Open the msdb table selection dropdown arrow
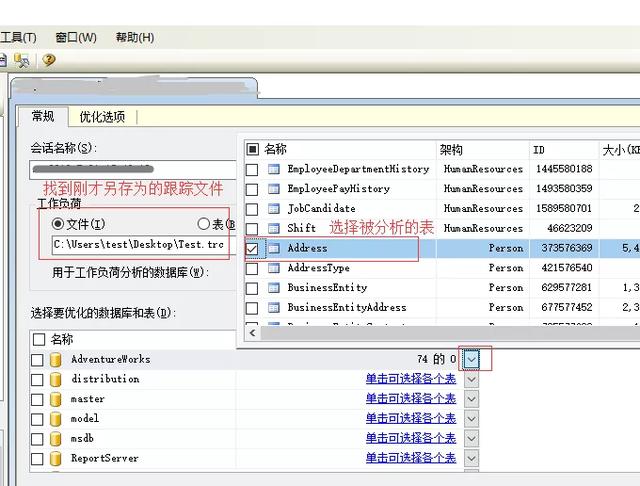The height and width of the screenshot is (486, 640). pos(471,439)
